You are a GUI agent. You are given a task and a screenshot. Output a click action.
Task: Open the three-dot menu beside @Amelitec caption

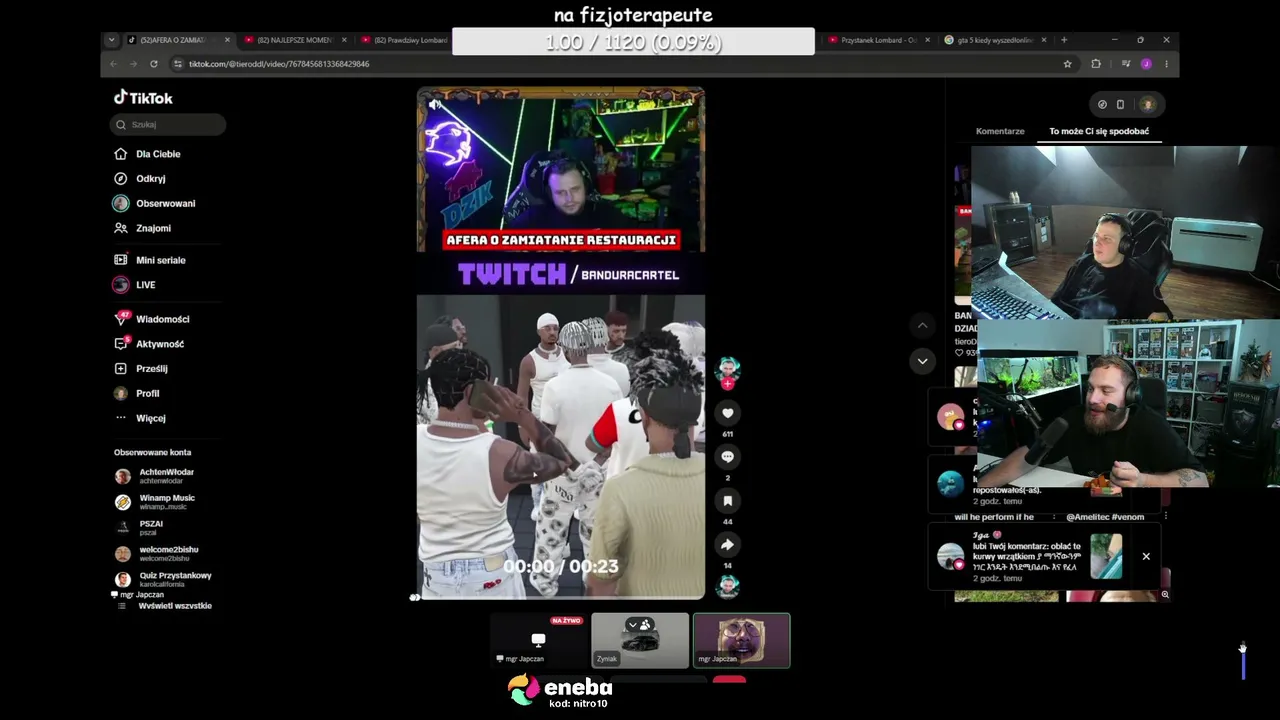click(1165, 517)
